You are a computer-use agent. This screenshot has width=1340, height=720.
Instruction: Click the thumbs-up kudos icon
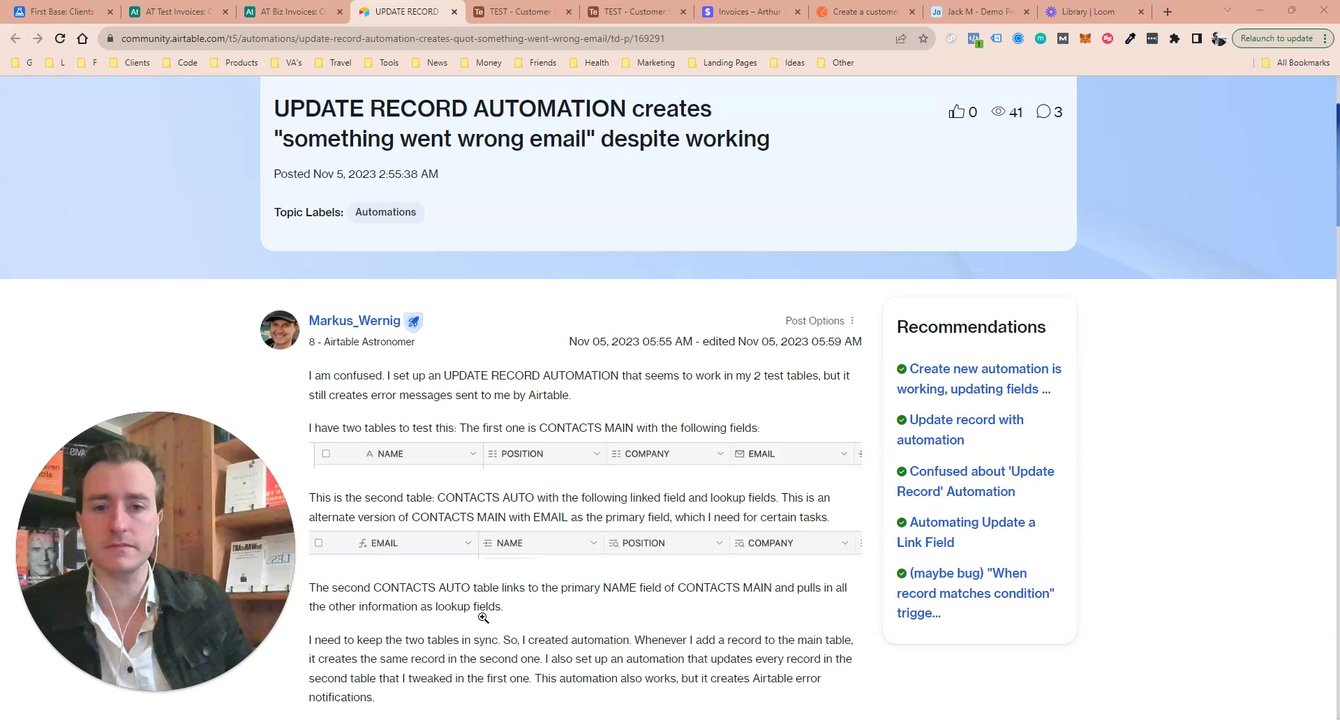click(956, 112)
